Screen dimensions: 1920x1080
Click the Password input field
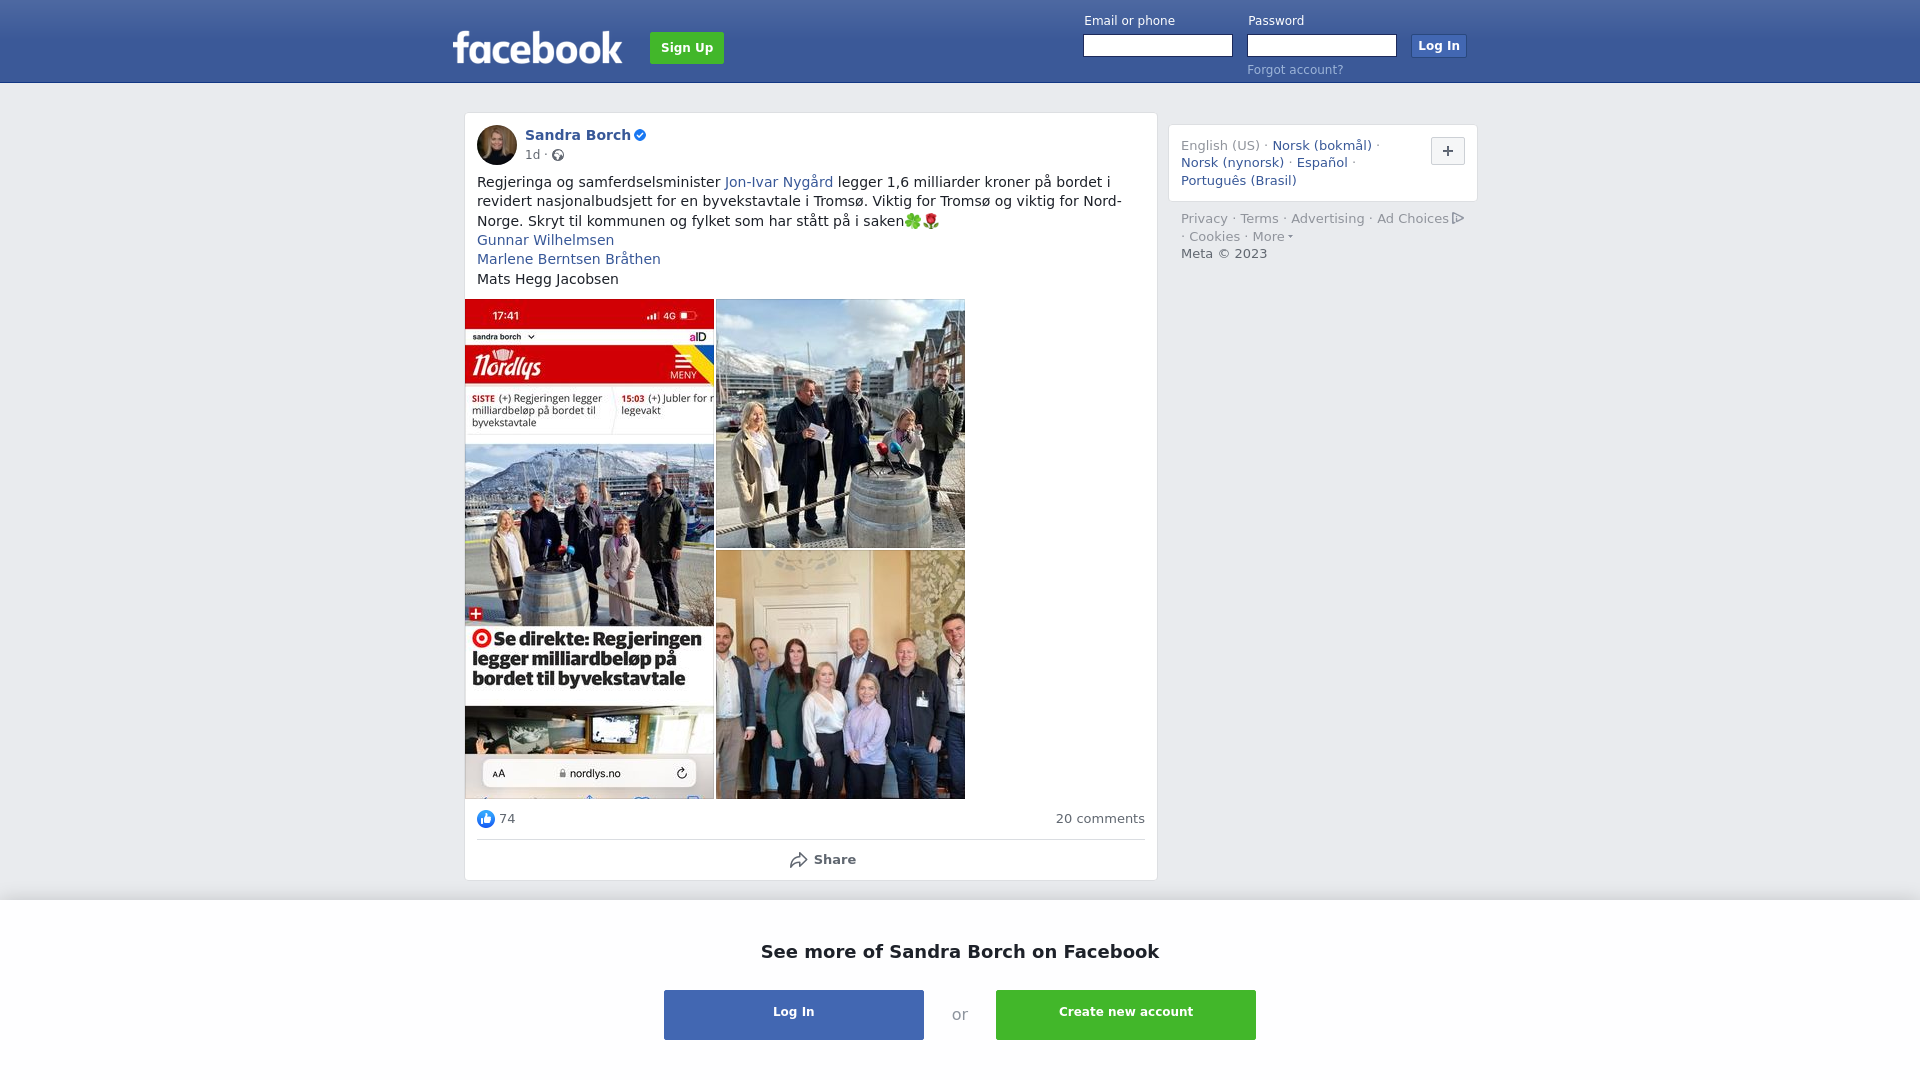1322,46
